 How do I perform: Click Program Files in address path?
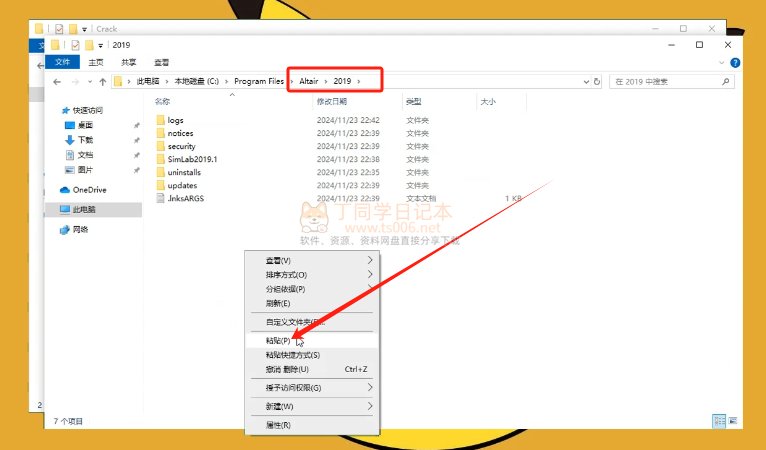pos(259,81)
